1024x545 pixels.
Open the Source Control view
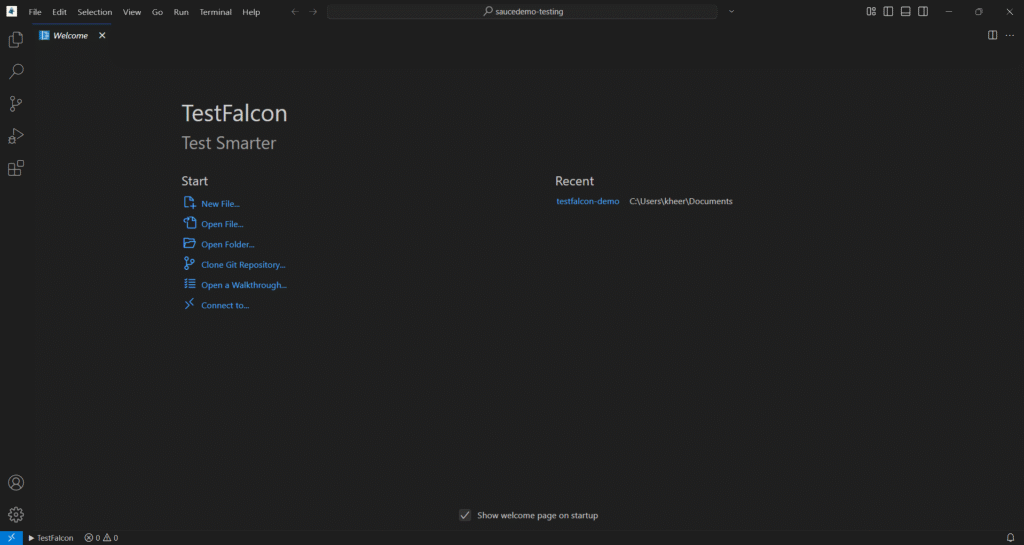tap(16, 104)
